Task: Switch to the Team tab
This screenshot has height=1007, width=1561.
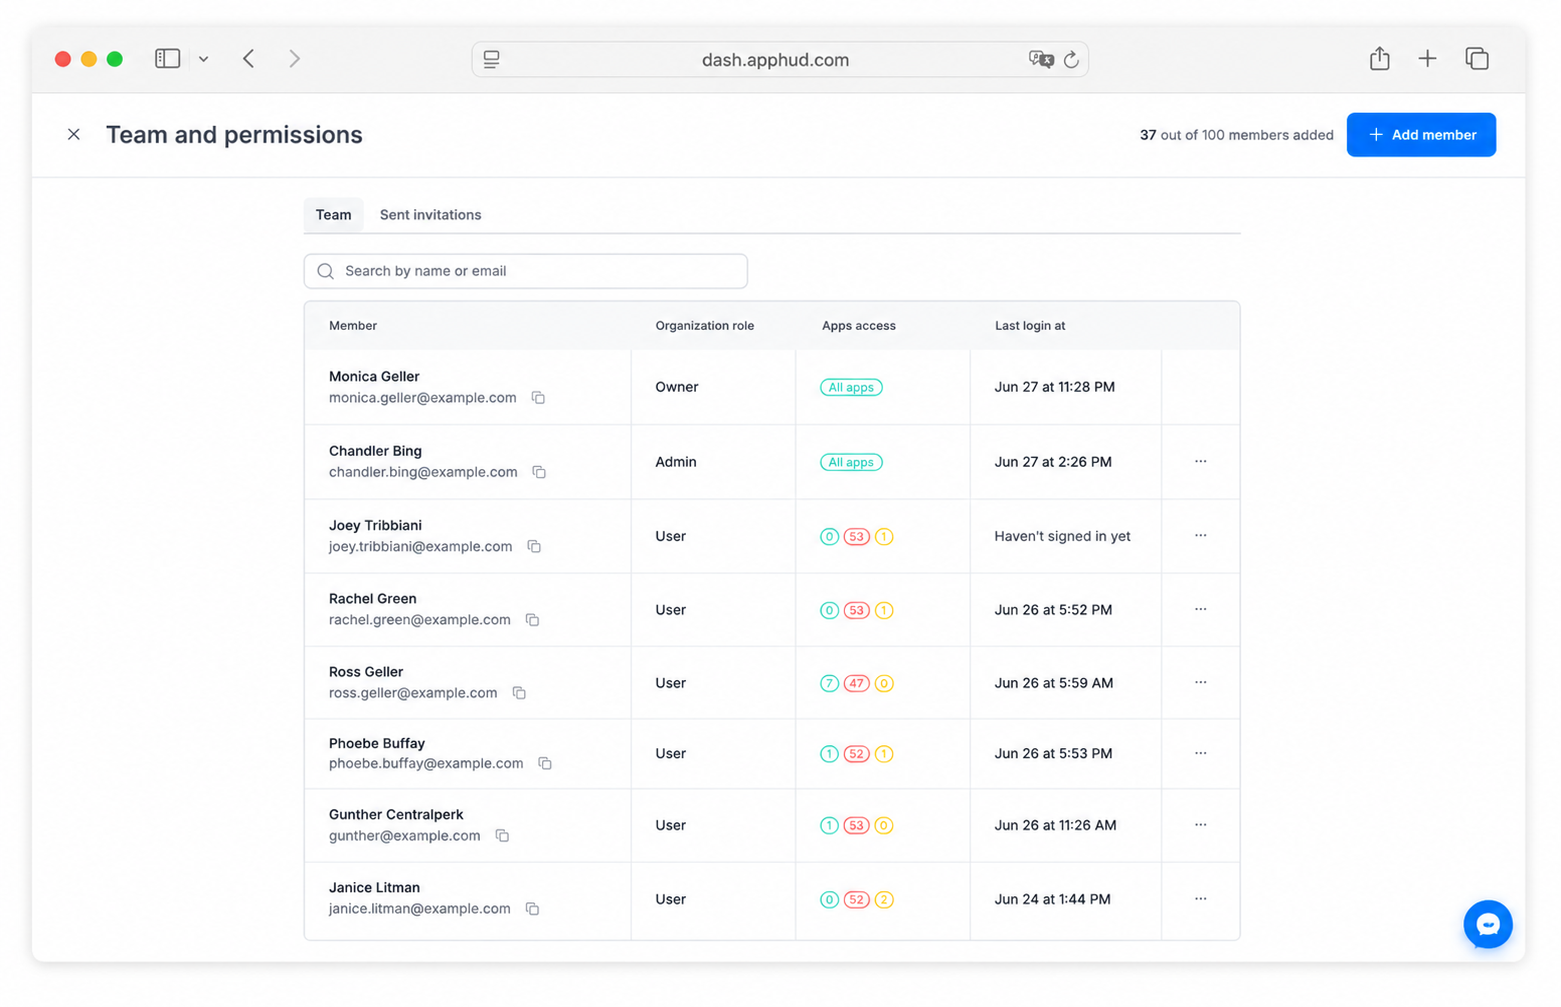Action: (x=334, y=215)
